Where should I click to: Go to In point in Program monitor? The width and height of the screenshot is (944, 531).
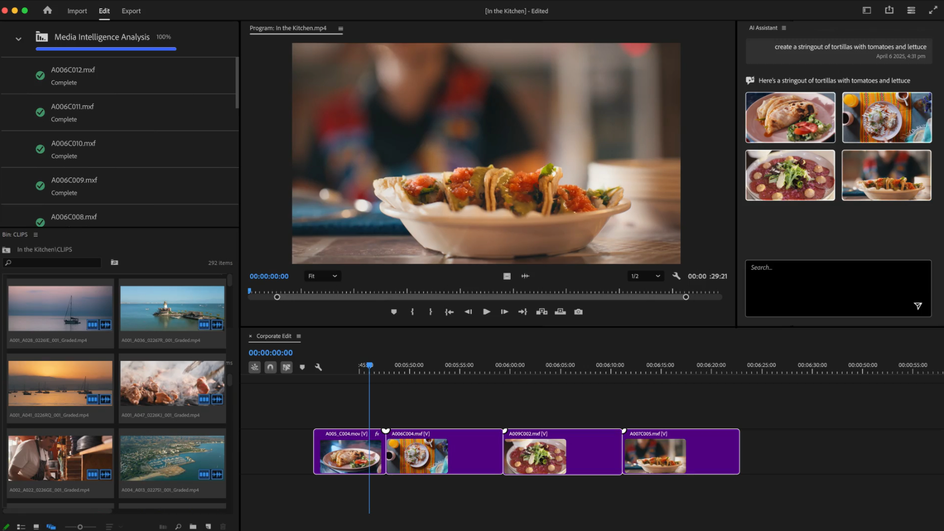pos(449,312)
